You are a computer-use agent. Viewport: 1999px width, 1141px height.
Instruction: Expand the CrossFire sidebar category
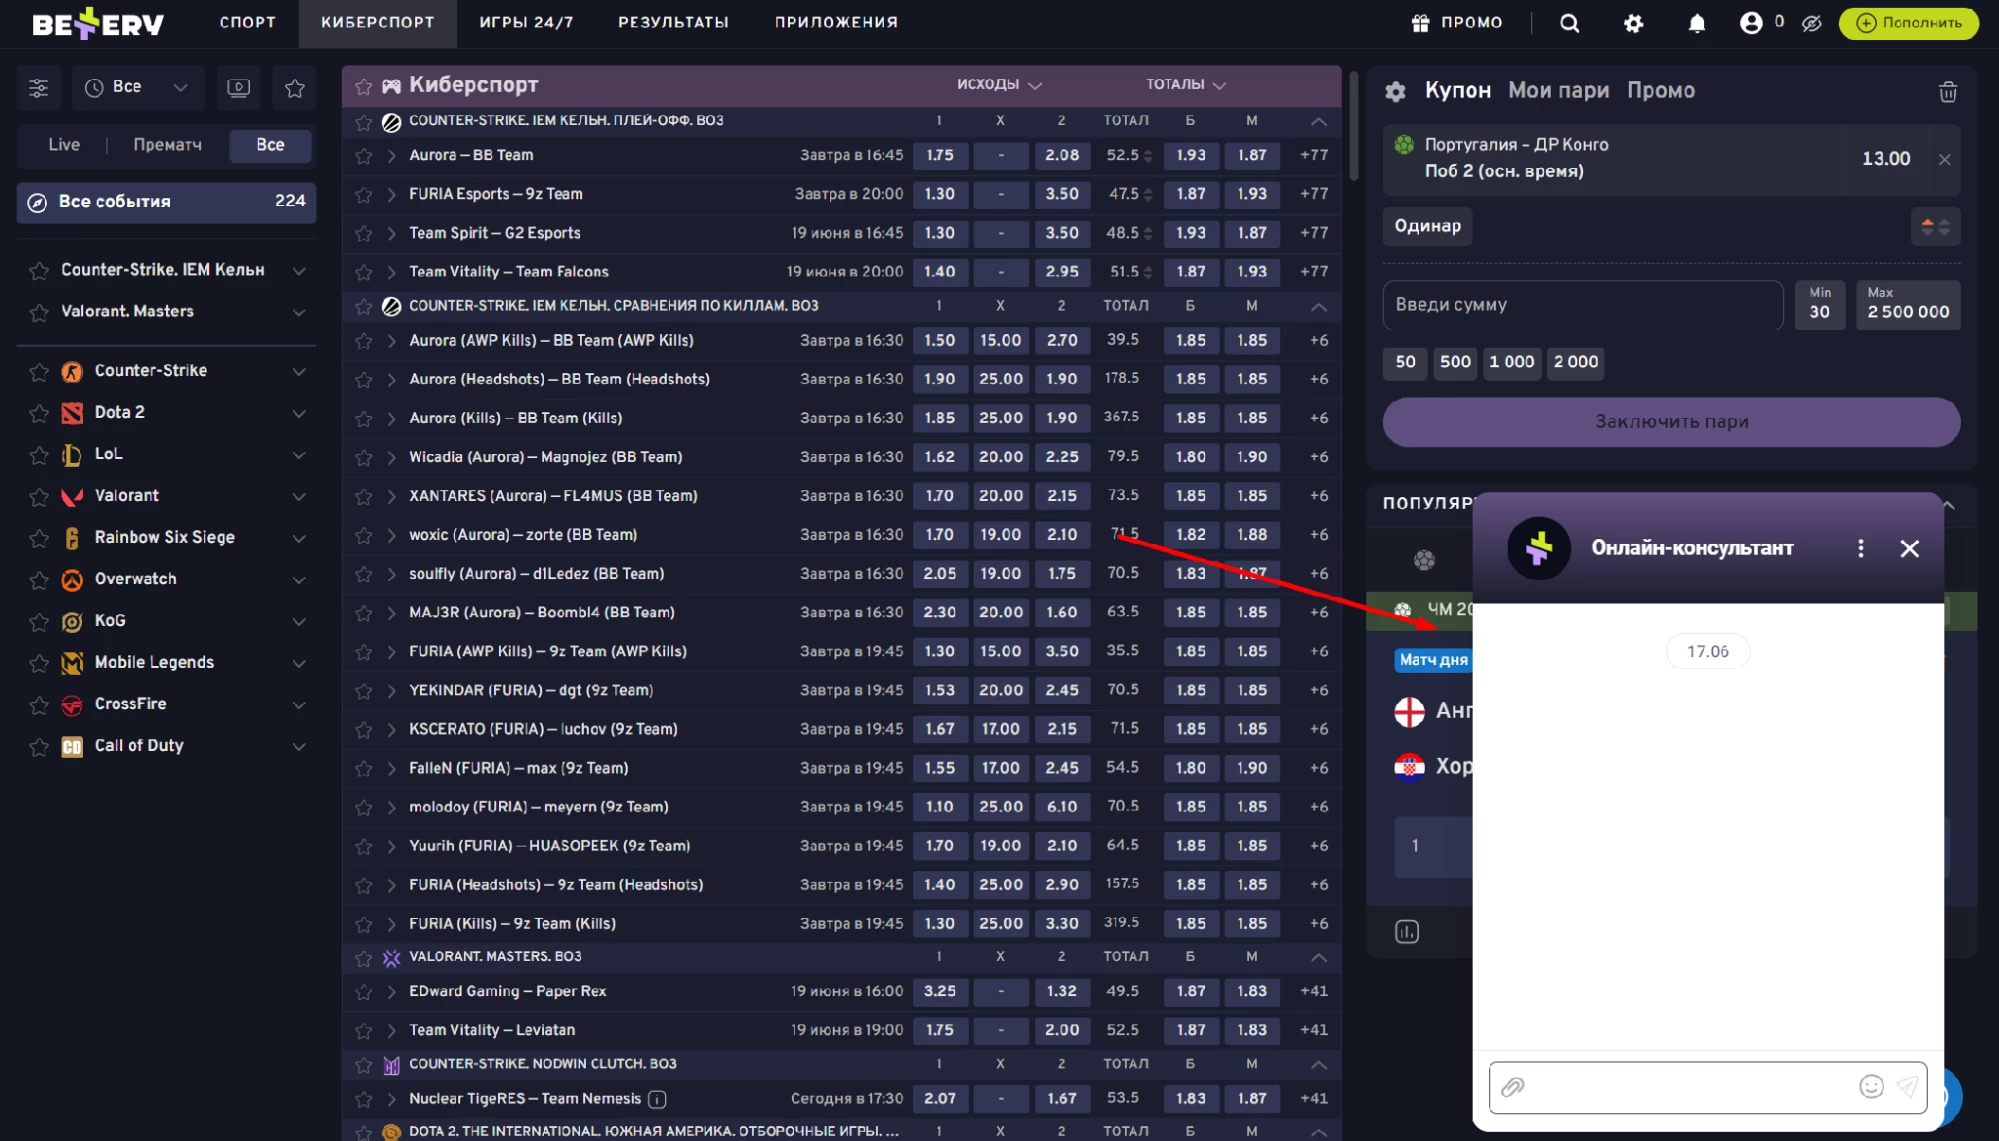[299, 705]
